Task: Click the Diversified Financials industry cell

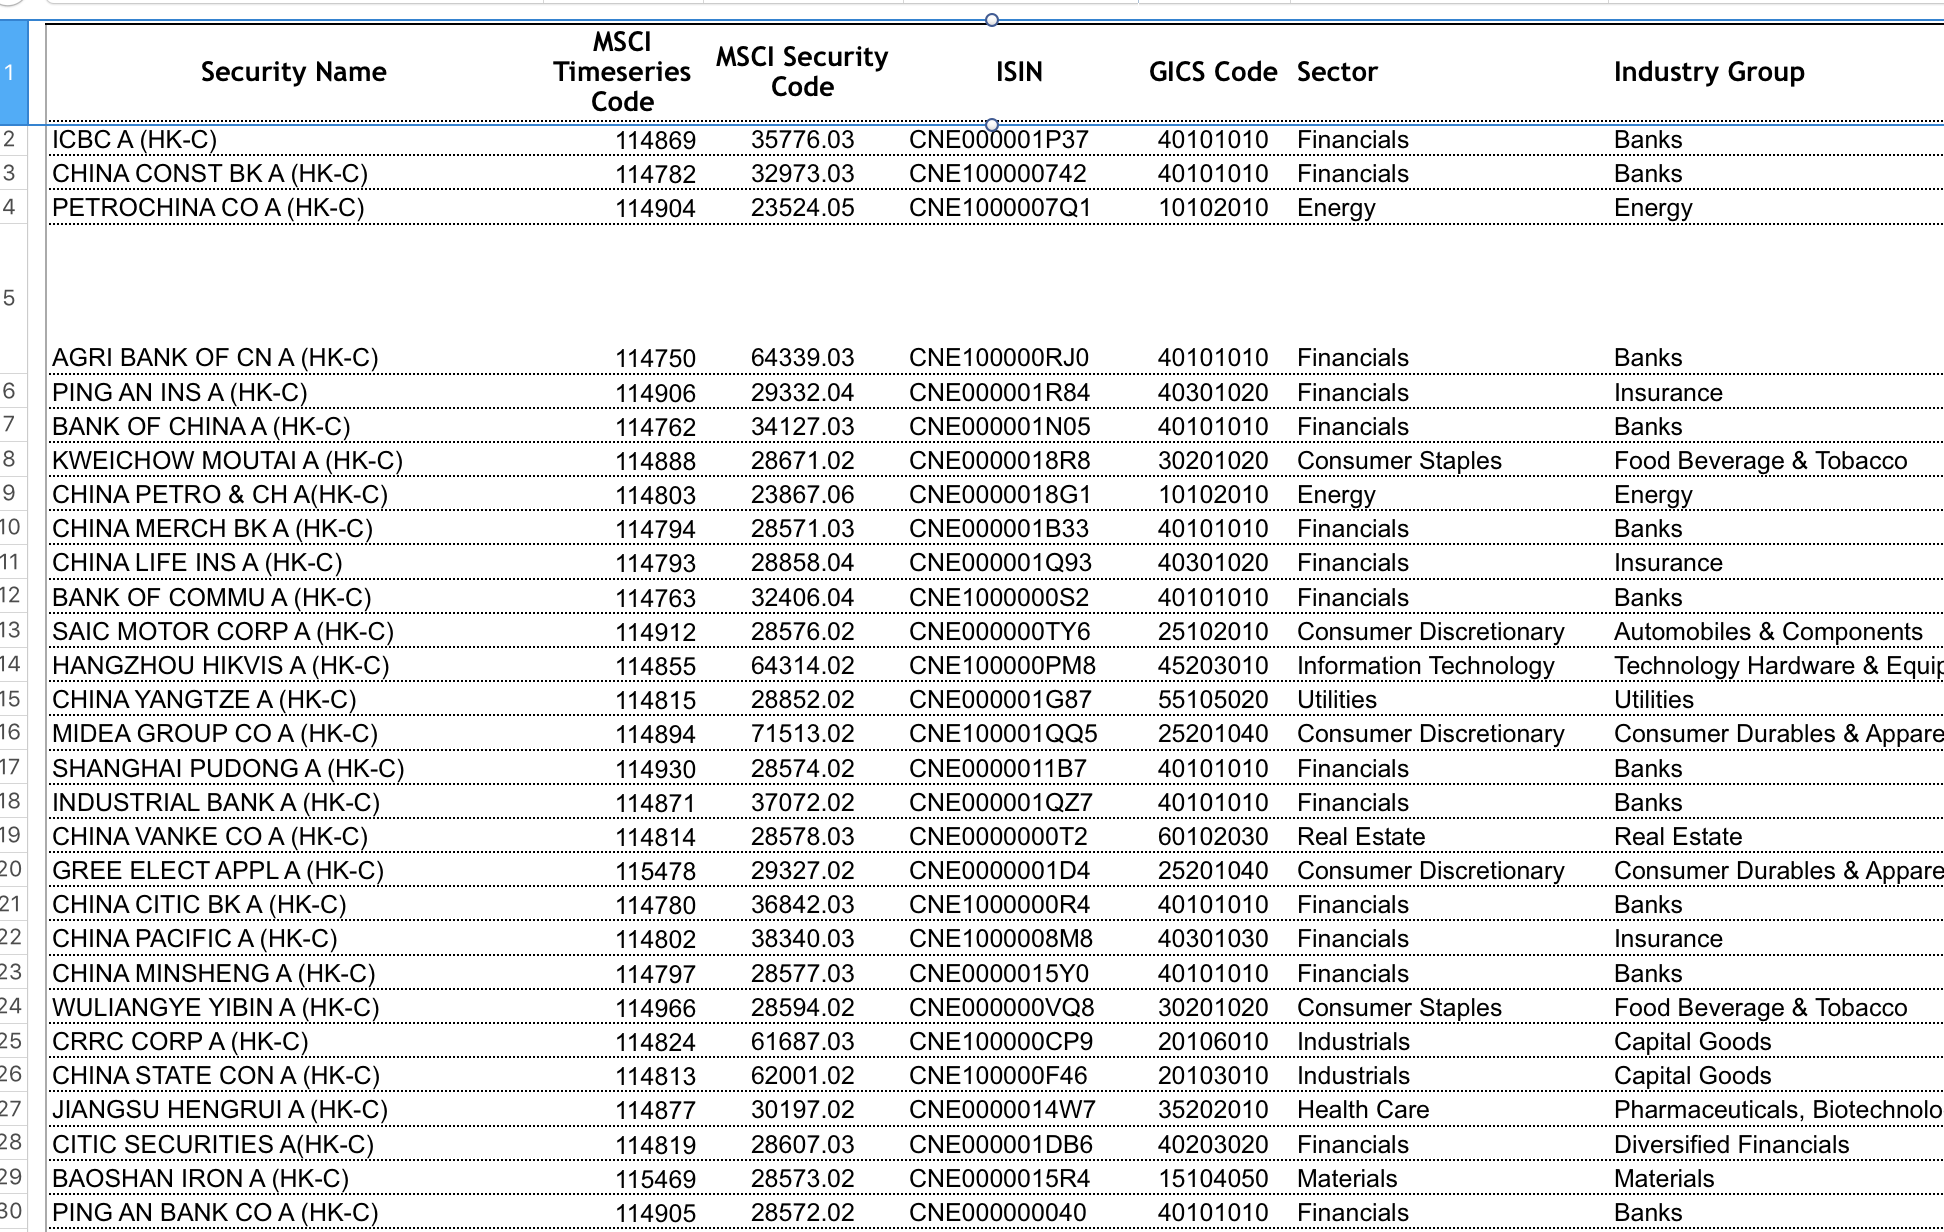Action: coord(1731,1145)
